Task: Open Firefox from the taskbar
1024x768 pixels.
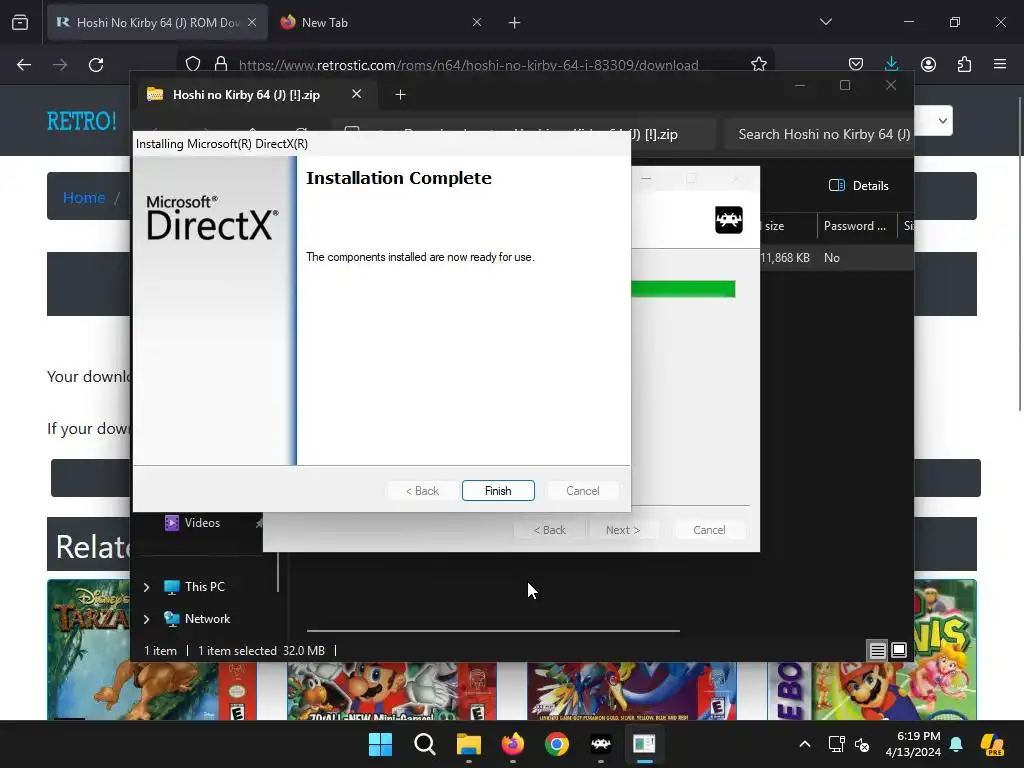Action: click(x=513, y=744)
